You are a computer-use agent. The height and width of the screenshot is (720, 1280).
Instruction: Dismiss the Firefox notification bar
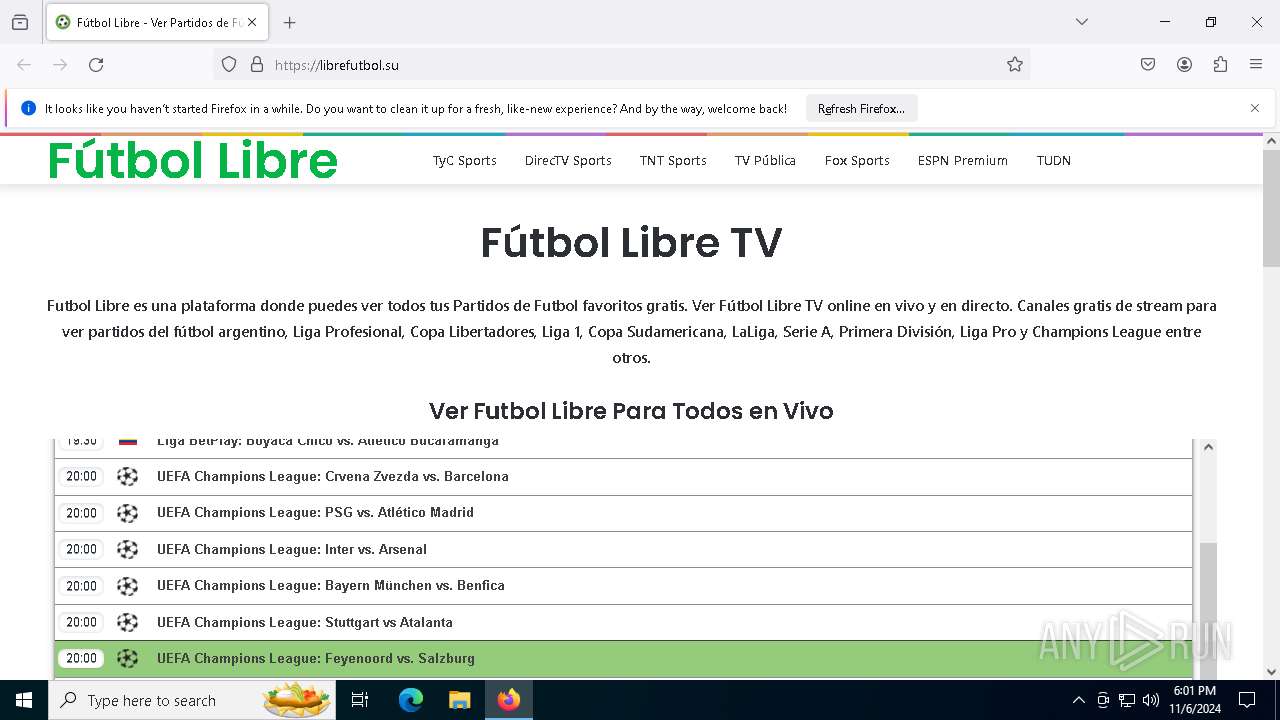pos(1255,108)
